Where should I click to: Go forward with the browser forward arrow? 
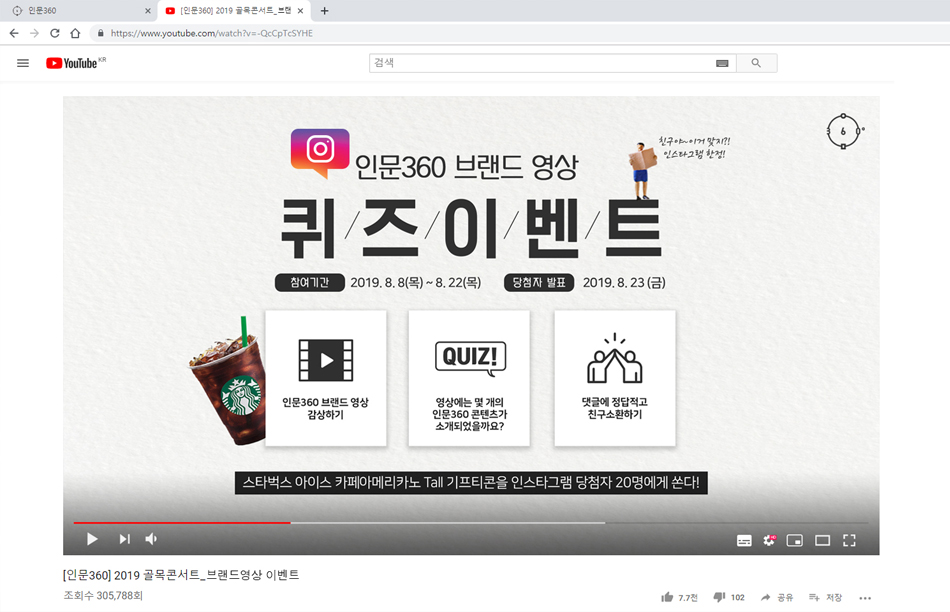35,33
